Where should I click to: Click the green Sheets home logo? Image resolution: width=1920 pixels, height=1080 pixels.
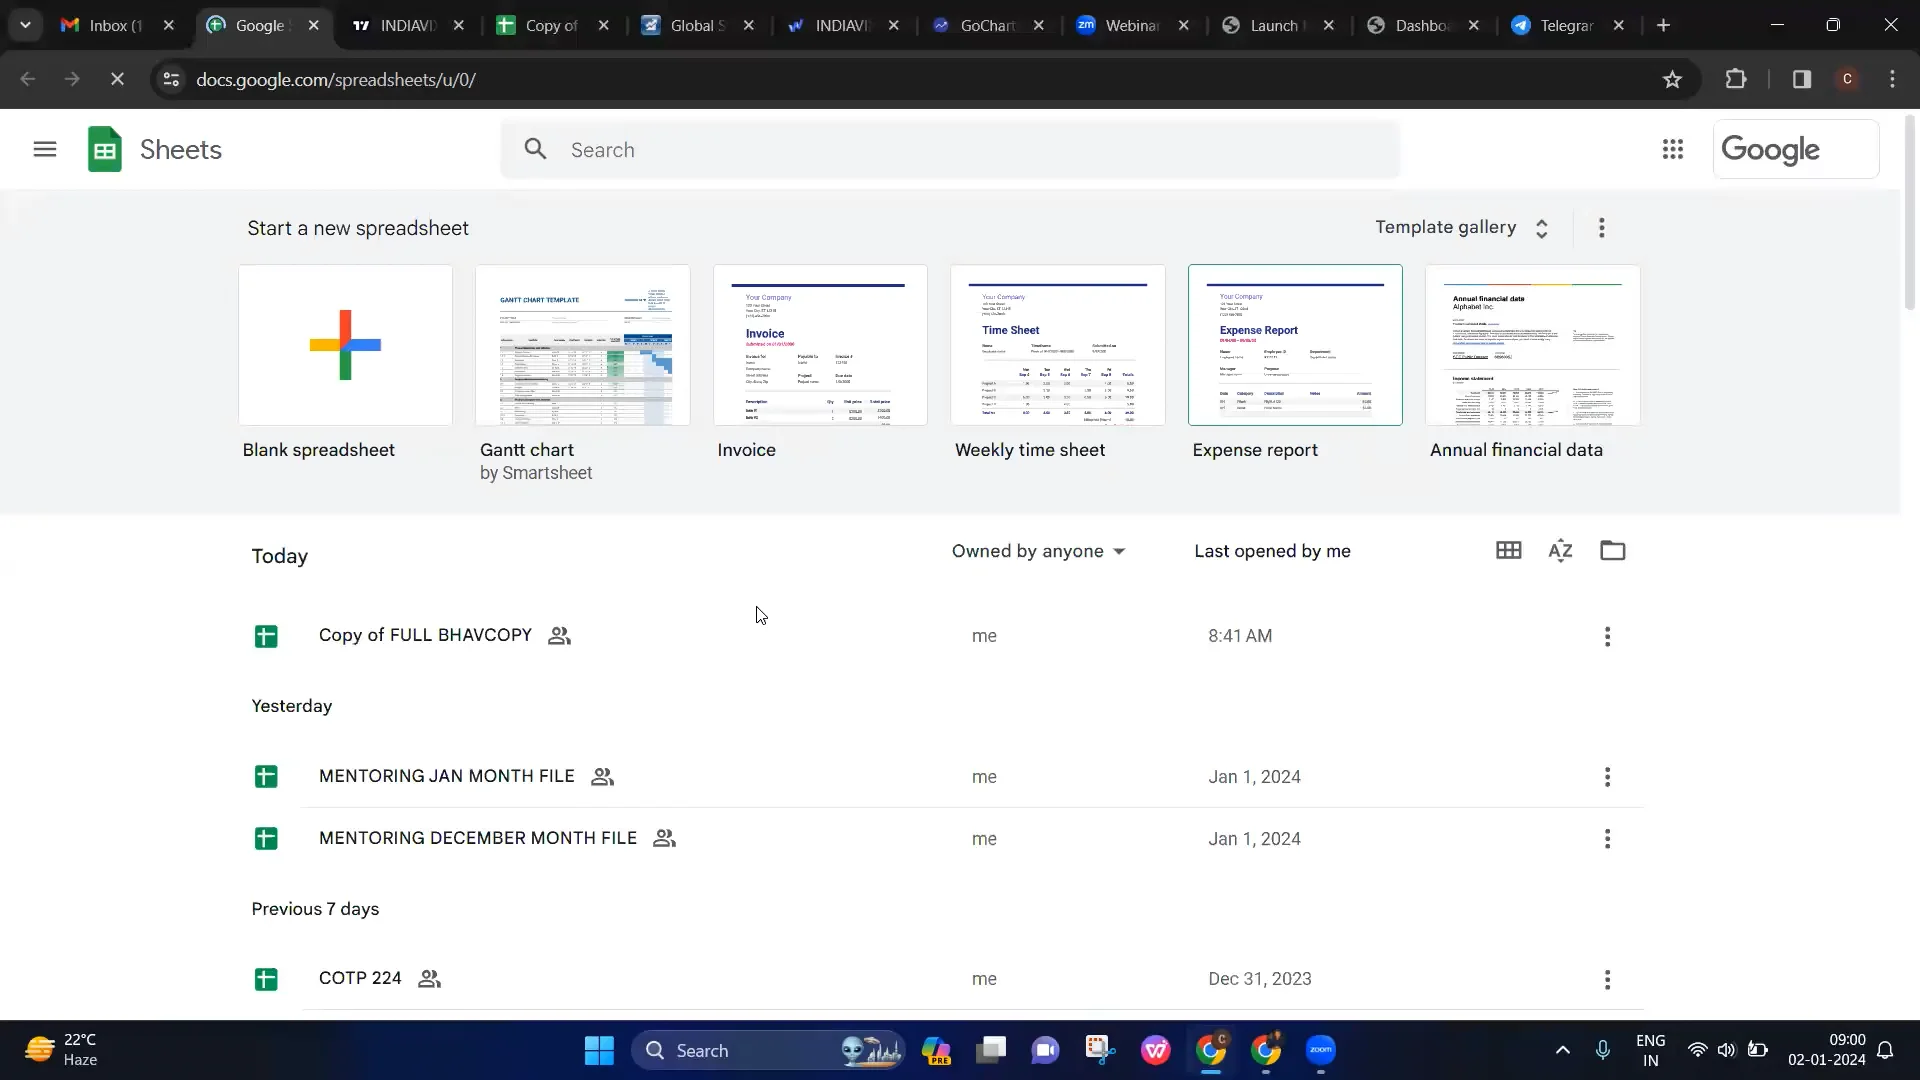[x=105, y=150]
